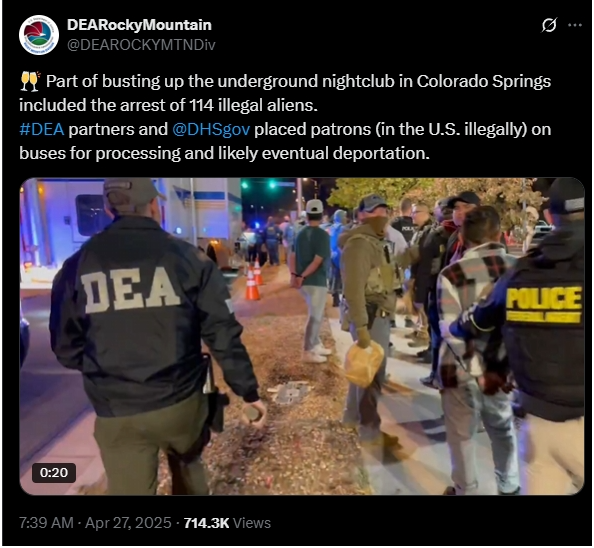The image size is (594, 548).
Task: Click the 0:20 video duration badge
Action: click(54, 473)
